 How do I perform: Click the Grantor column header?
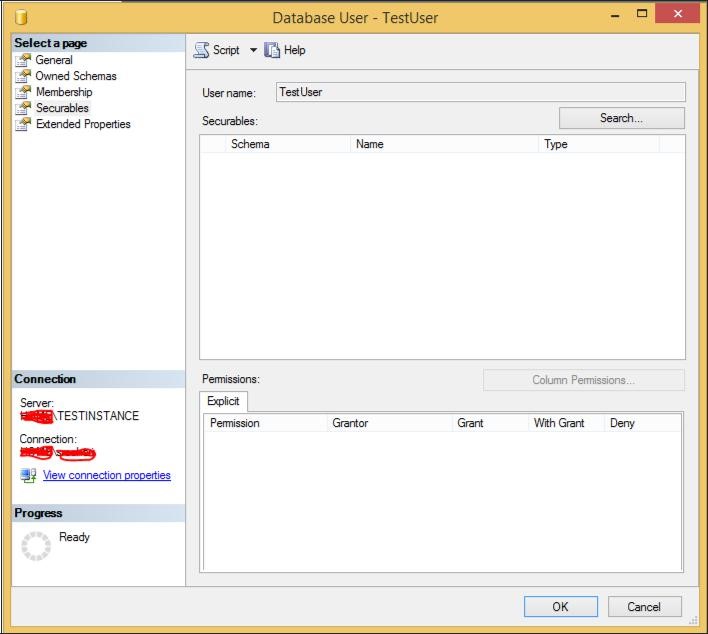click(x=389, y=423)
